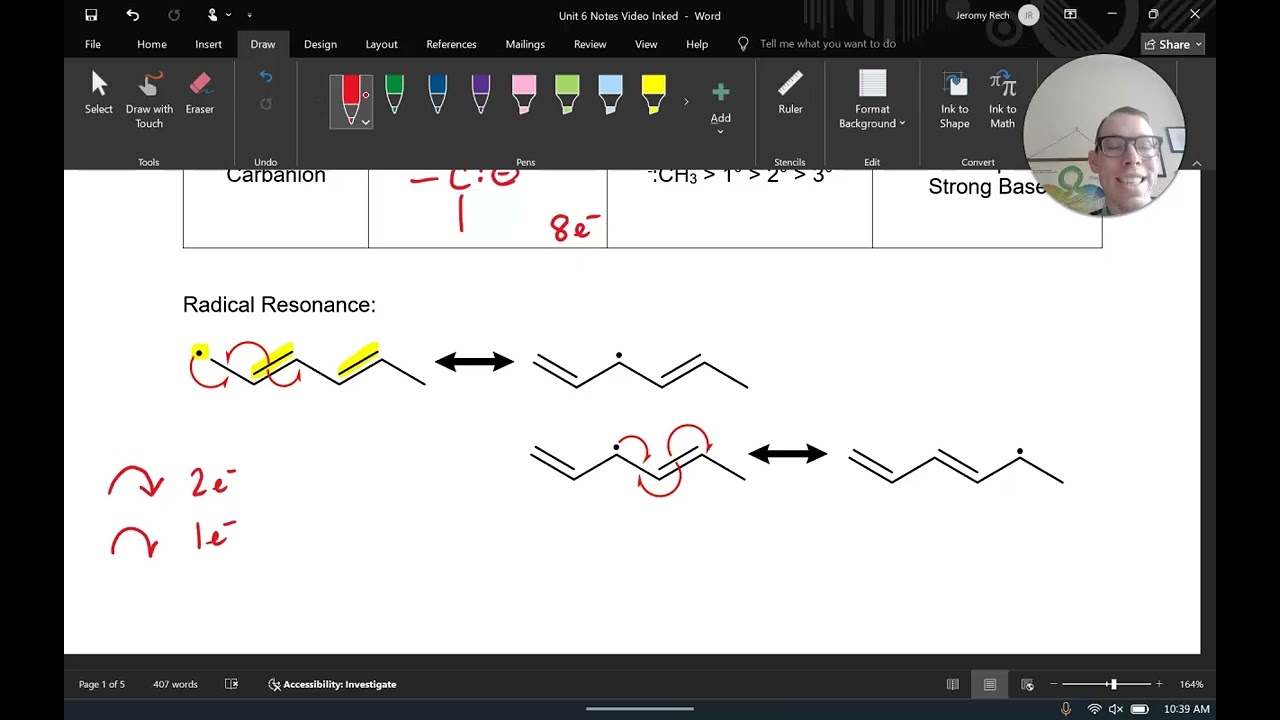Click the volume tray icon
This screenshot has width=1280, height=720.
(1116, 709)
